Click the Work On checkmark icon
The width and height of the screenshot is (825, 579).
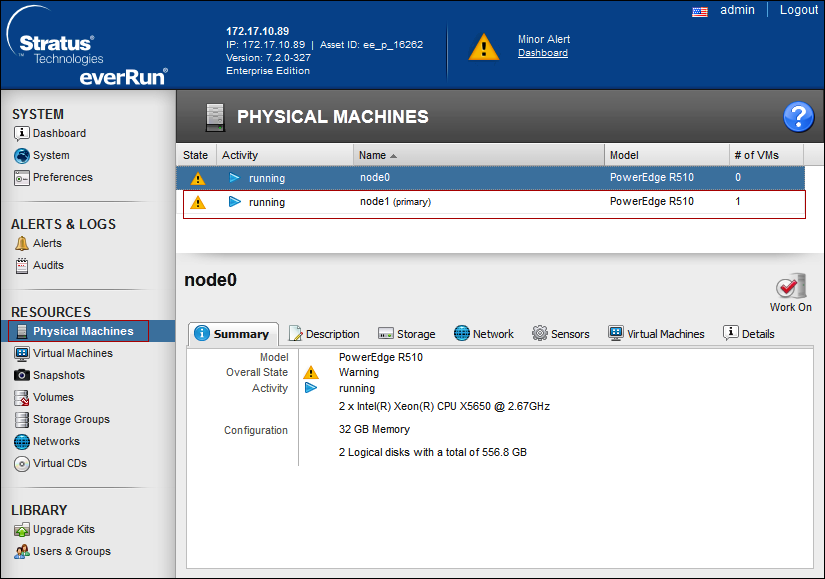(790, 287)
